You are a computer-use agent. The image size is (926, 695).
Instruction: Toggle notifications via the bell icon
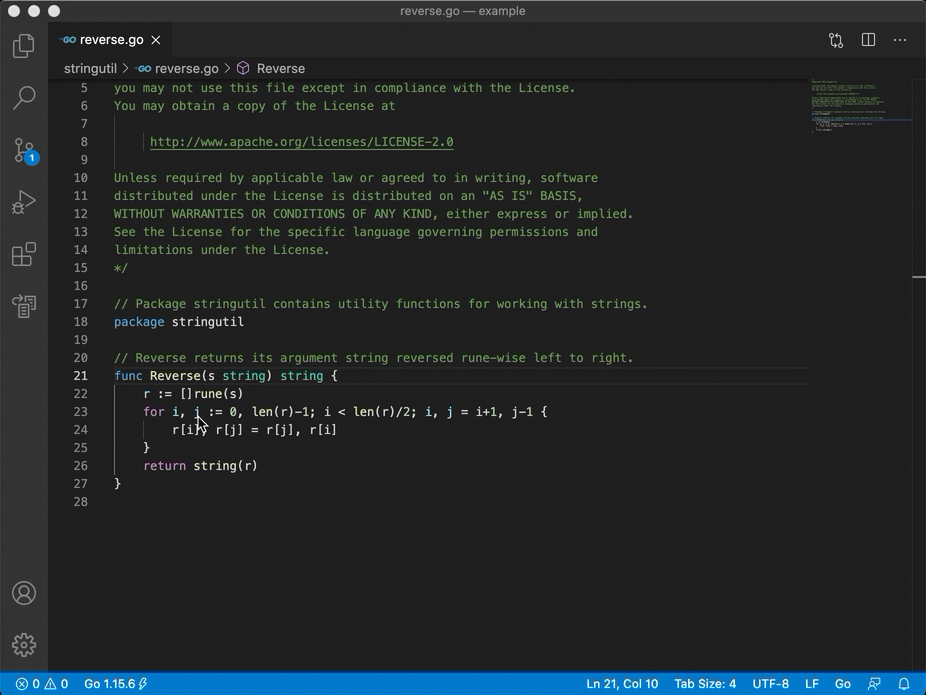click(902, 684)
